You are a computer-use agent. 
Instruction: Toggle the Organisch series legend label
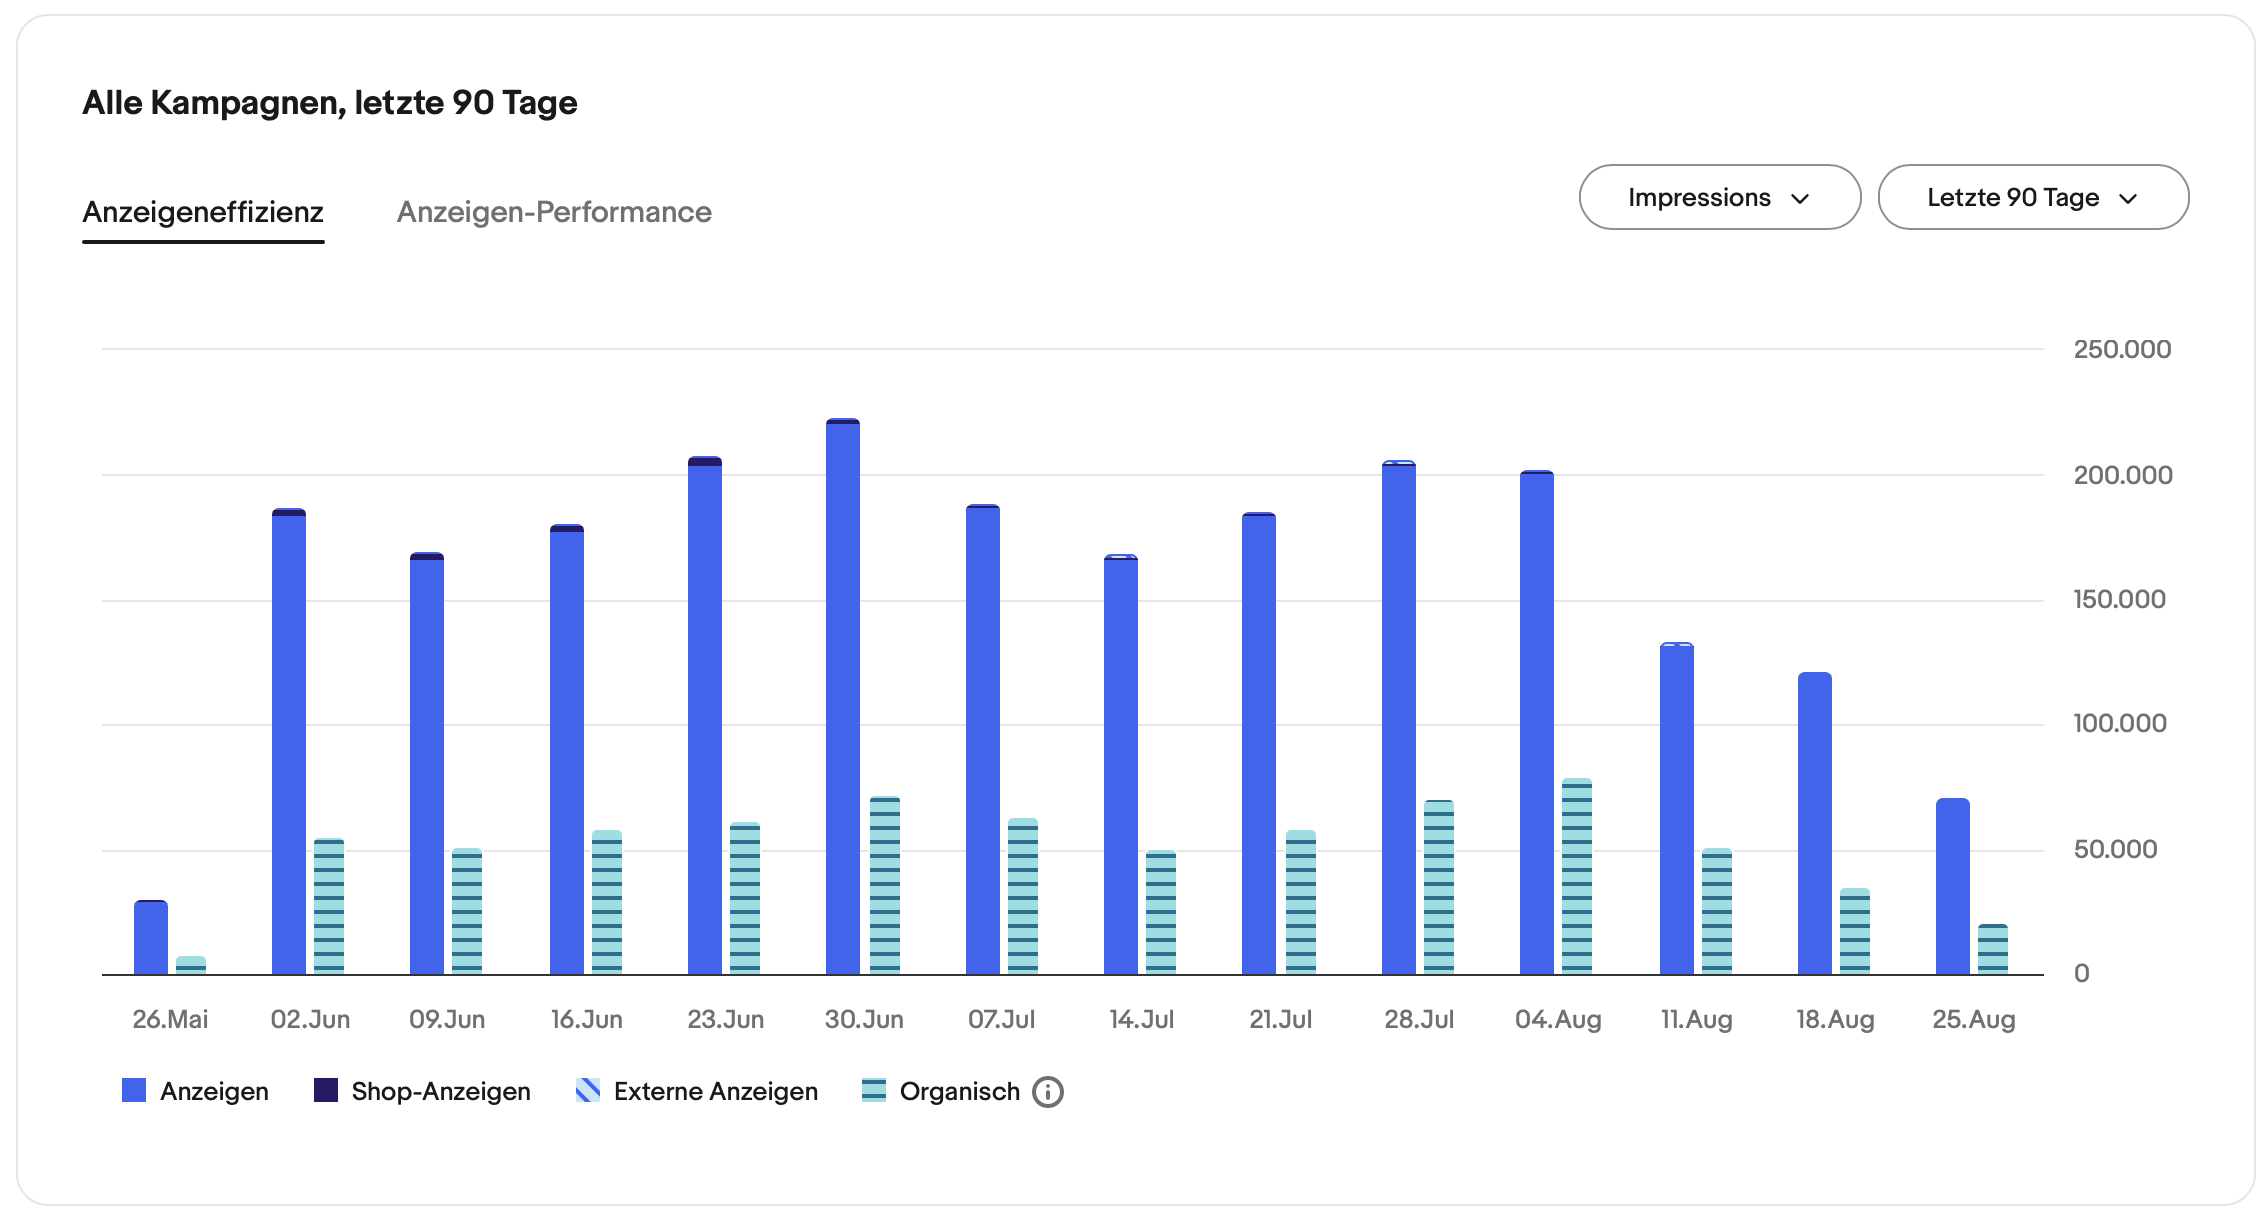(959, 1091)
